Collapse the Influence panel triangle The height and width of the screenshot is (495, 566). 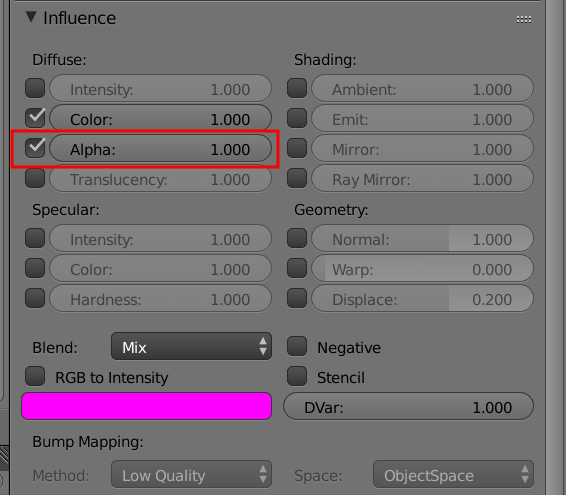pos(31,17)
